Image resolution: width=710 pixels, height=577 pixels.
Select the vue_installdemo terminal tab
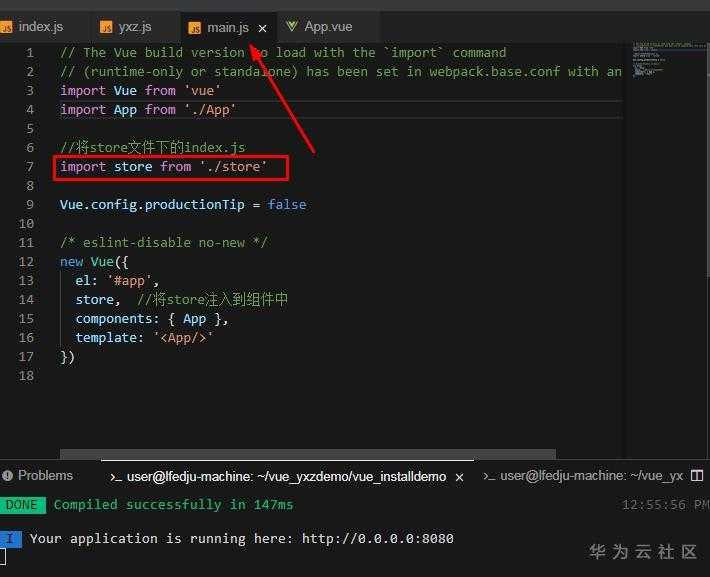[286, 476]
